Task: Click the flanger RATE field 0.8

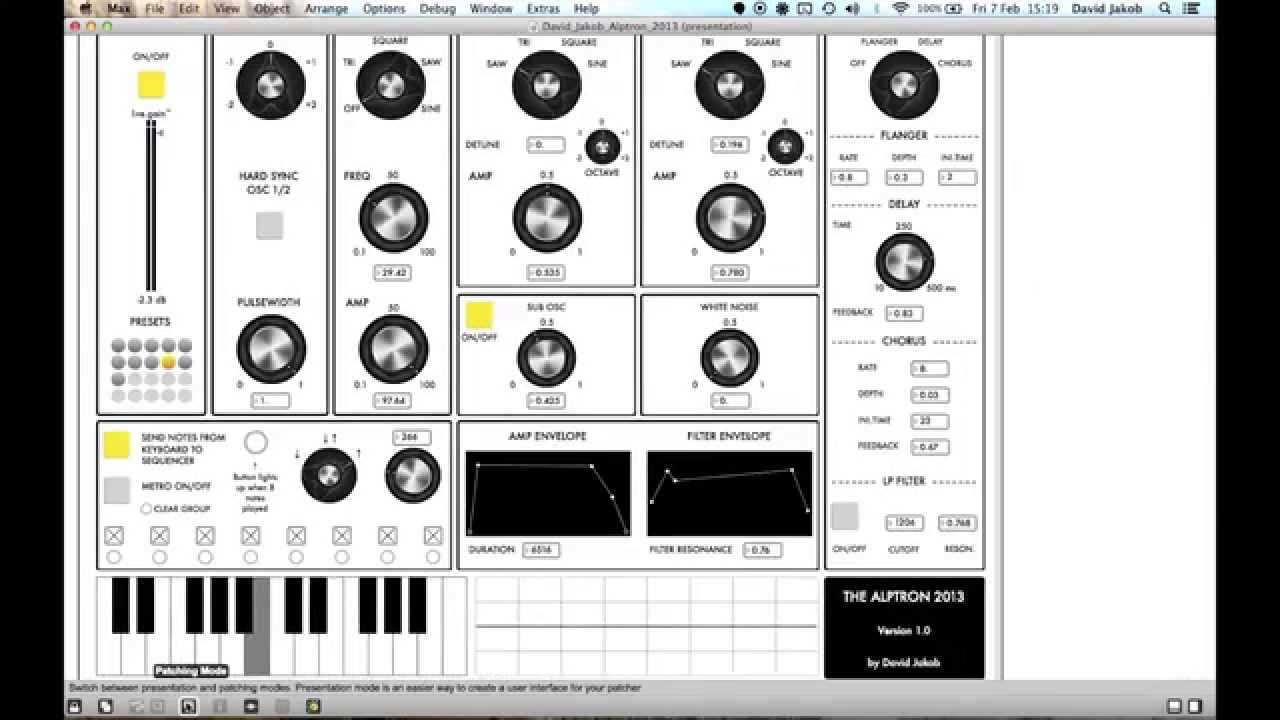Action: 849,178
